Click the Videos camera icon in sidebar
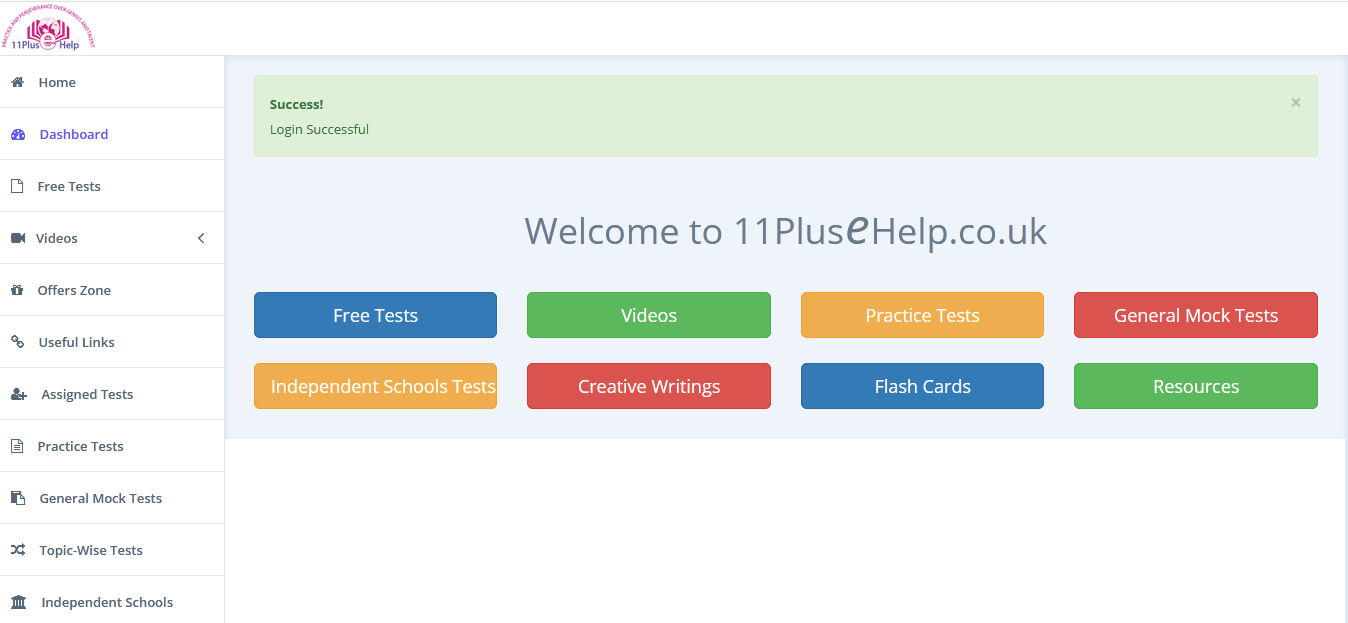Image resolution: width=1348 pixels, height=623 pixels. pyautogui.click(x=18, y=238)
